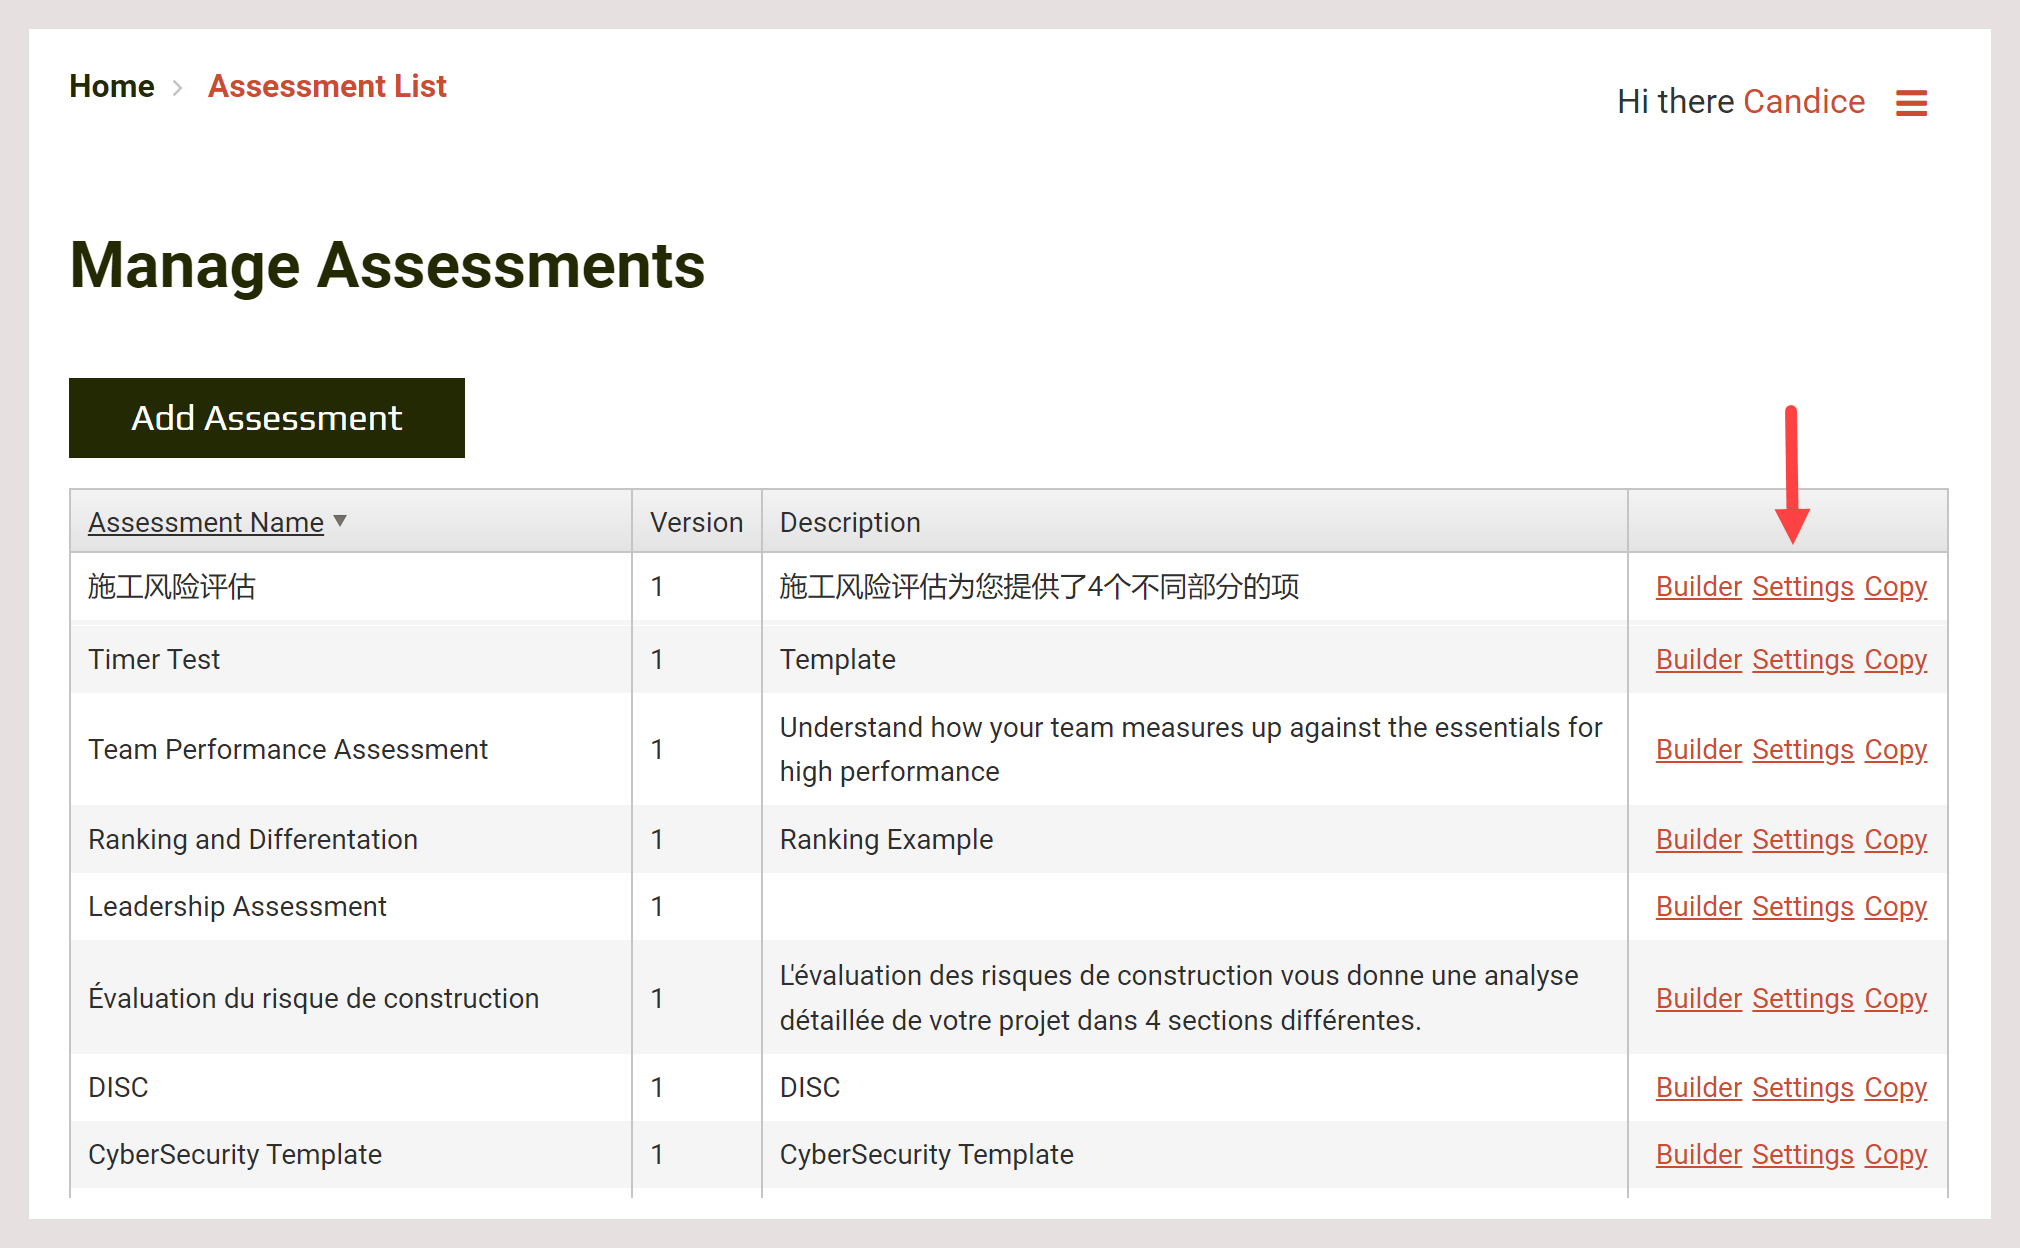
Task: Open Builder for Timer Test
Action: click(x=1697, y=659)
